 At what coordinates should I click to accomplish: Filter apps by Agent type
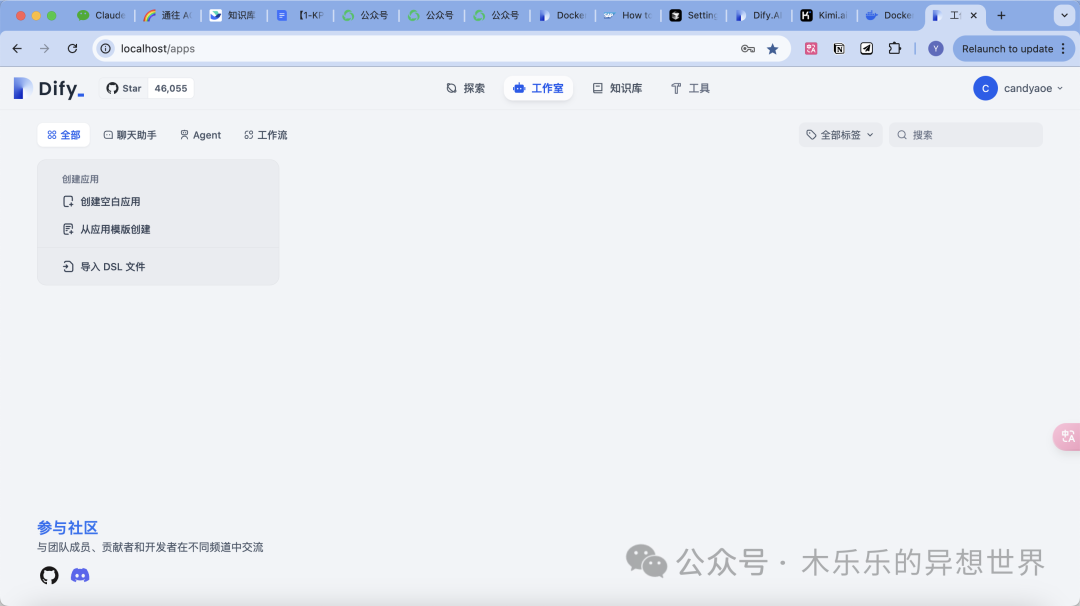(200, 135)
